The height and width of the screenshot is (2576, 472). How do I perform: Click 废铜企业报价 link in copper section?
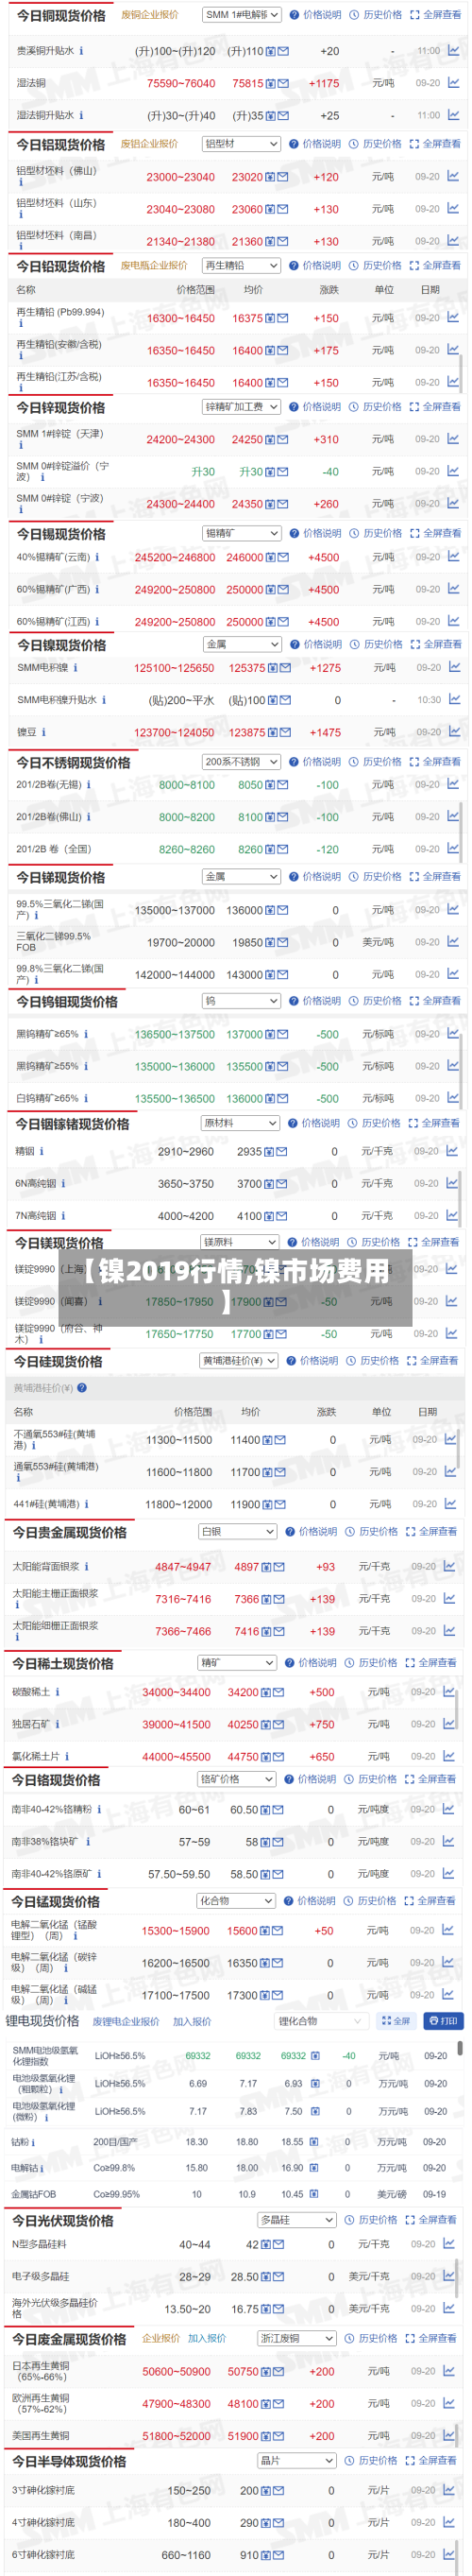click(x=150, y=15)
